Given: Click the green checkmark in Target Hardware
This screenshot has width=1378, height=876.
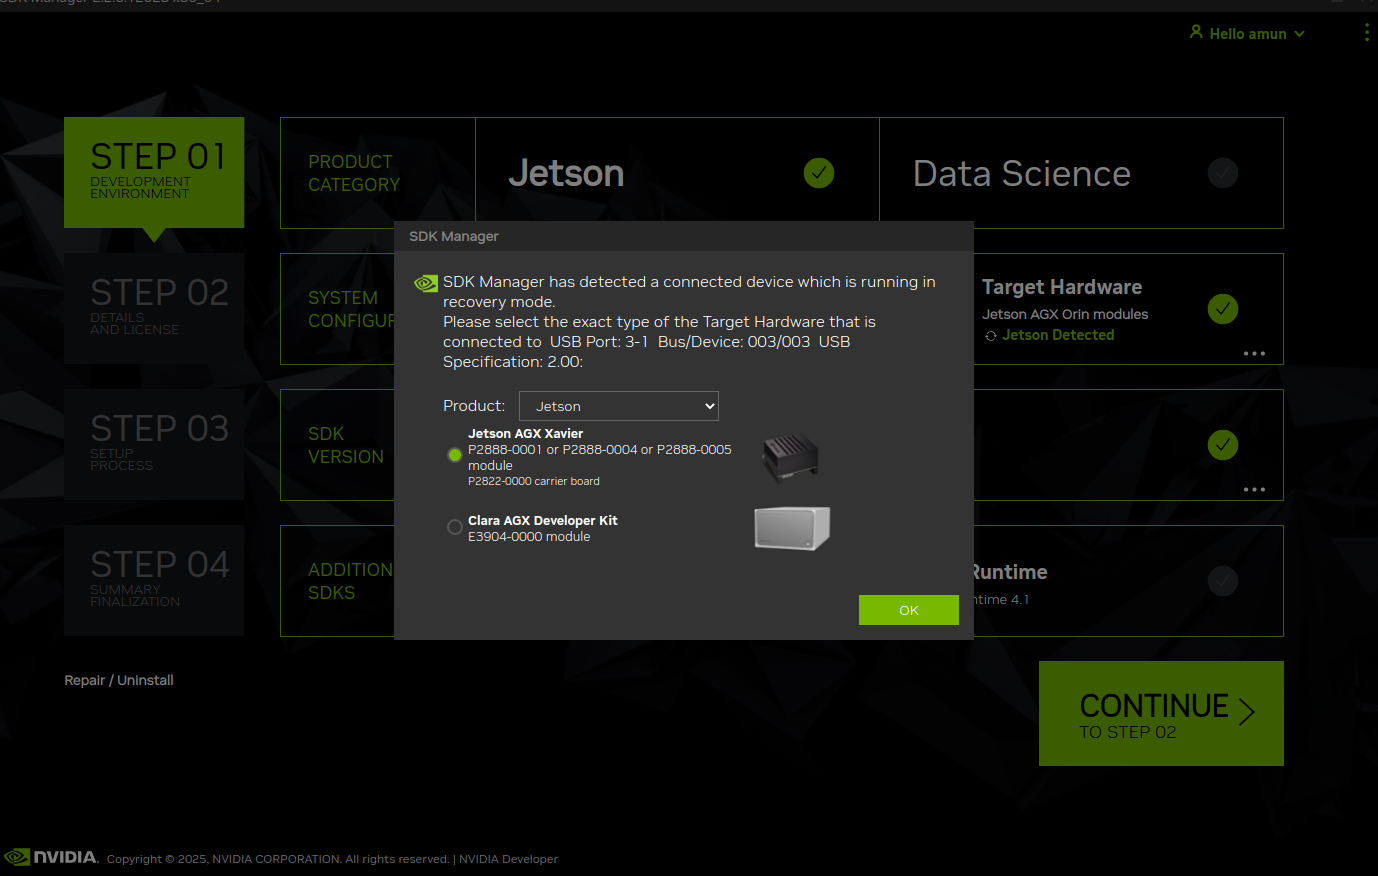Looking at the screenshot, I should 1223,309.
